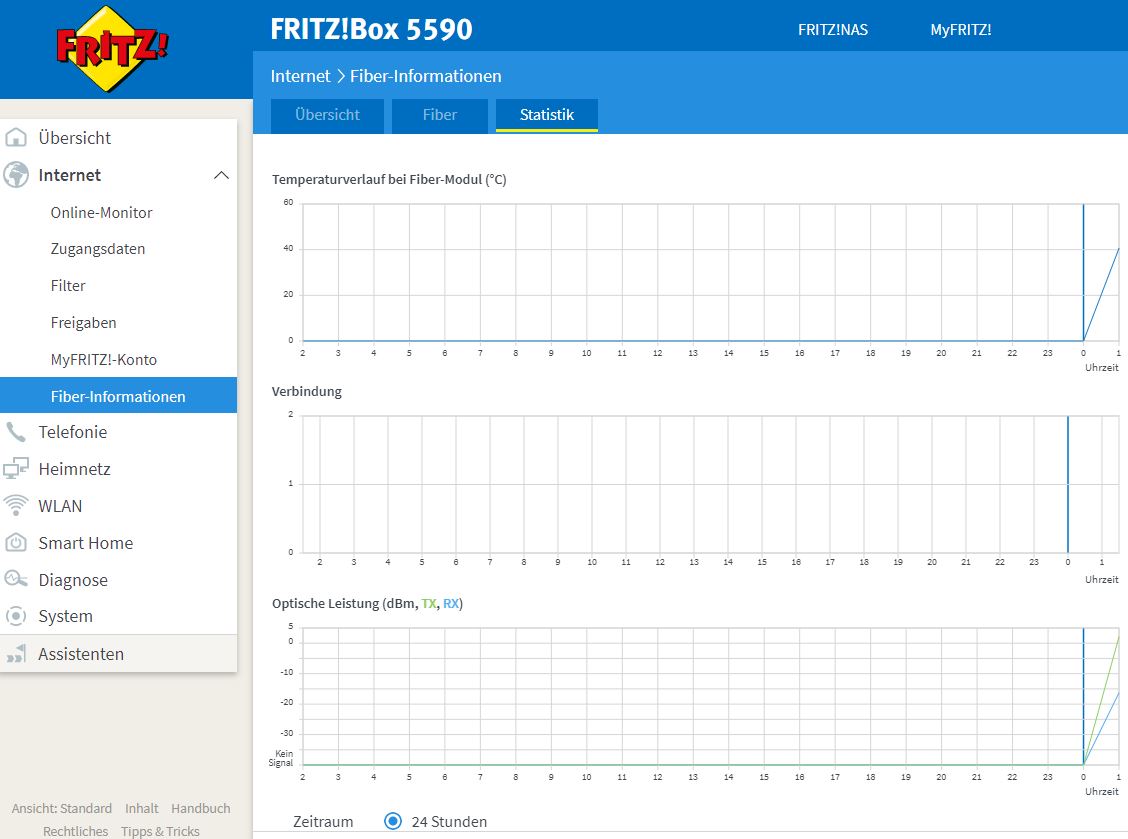Open the Assistenten menu
The image size is (1128, 839).
(81, 653)
